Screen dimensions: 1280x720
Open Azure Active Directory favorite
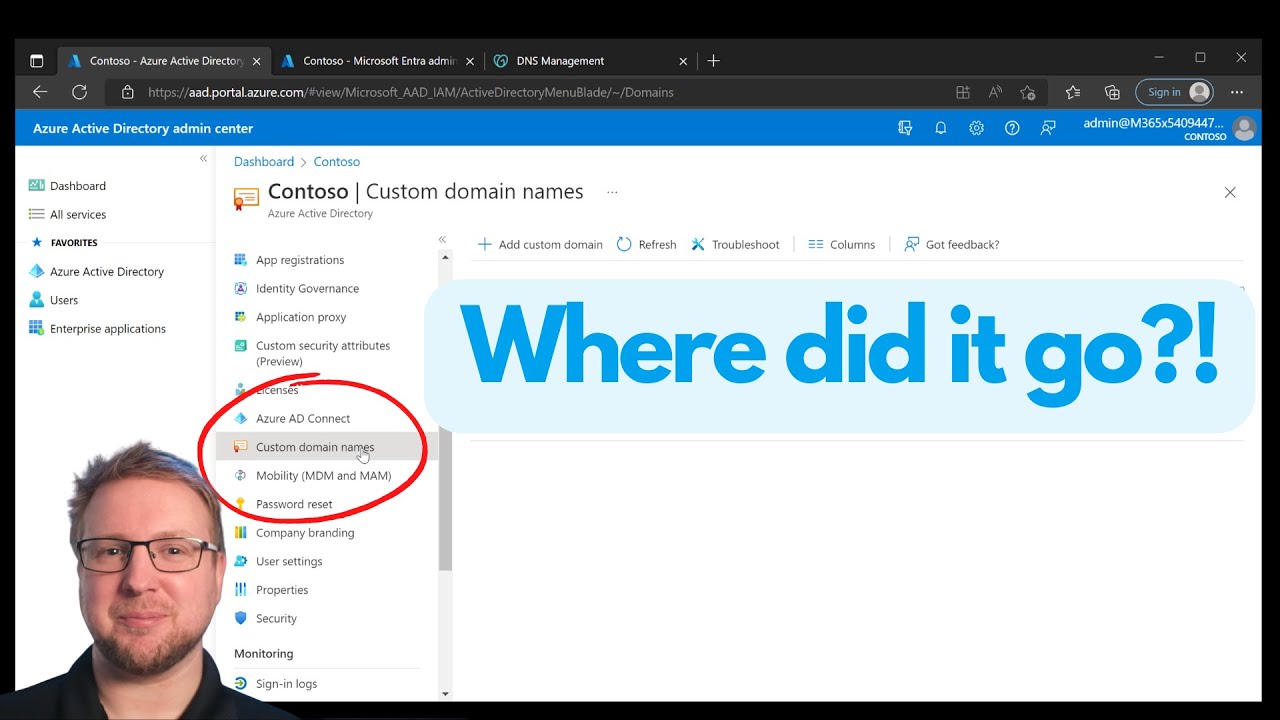coord(107,272)
